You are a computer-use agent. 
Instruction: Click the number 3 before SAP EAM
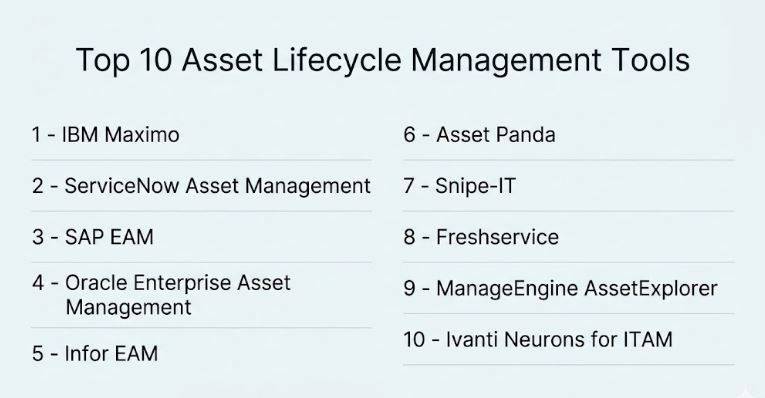tap(38, 237)
